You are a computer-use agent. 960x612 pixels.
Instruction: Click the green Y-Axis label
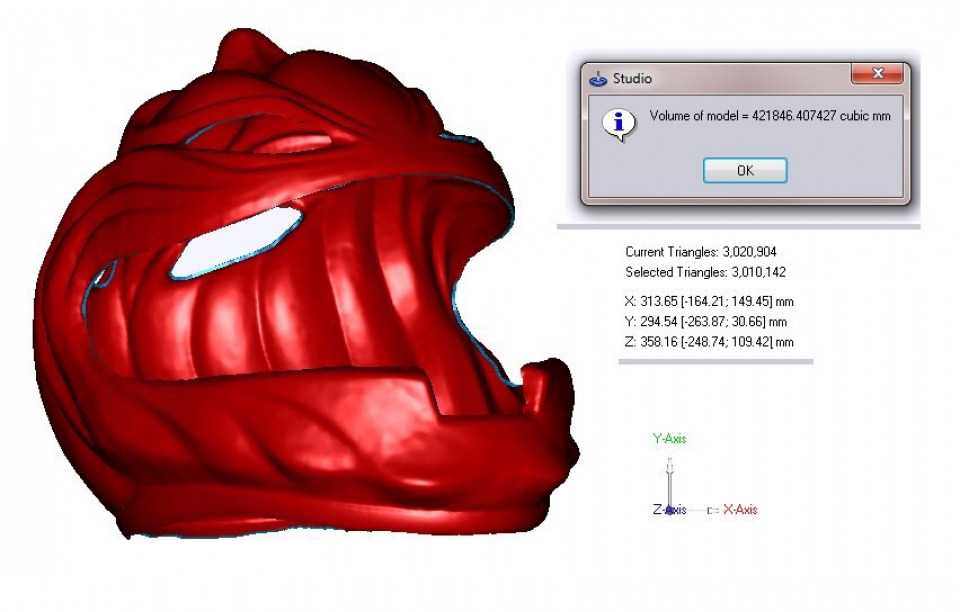coord(669,438)
